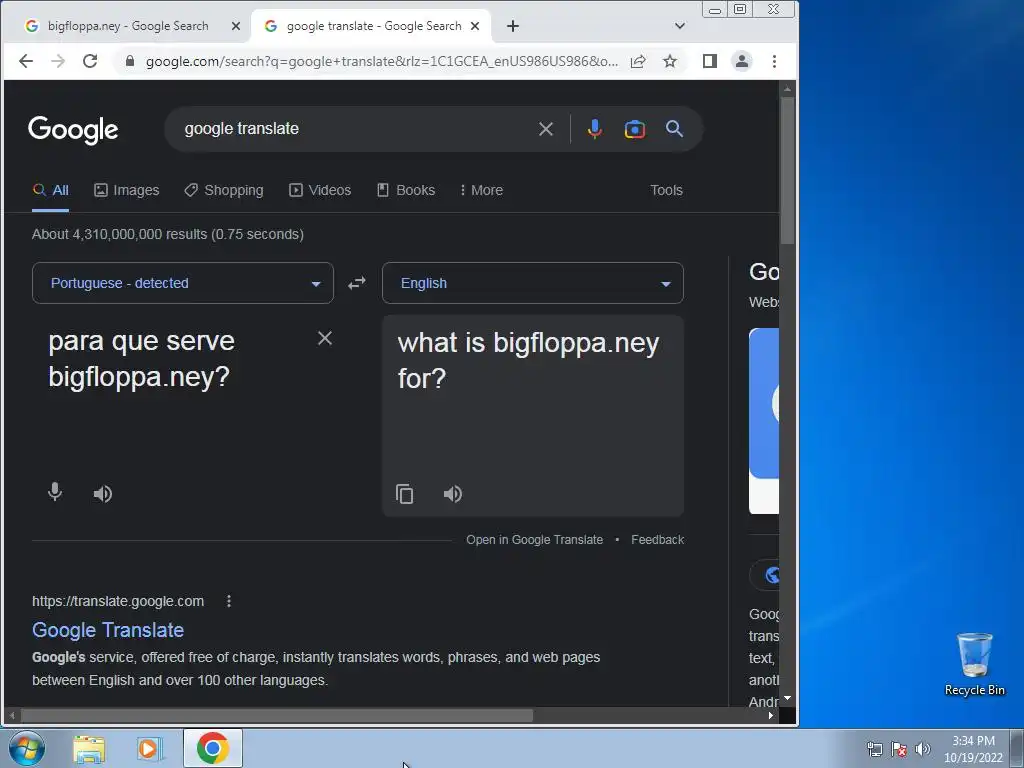The height and width of the screenshot is (768, 1024).
Task: Open the Chrome three-dot menu
Action: coord(775,61)
